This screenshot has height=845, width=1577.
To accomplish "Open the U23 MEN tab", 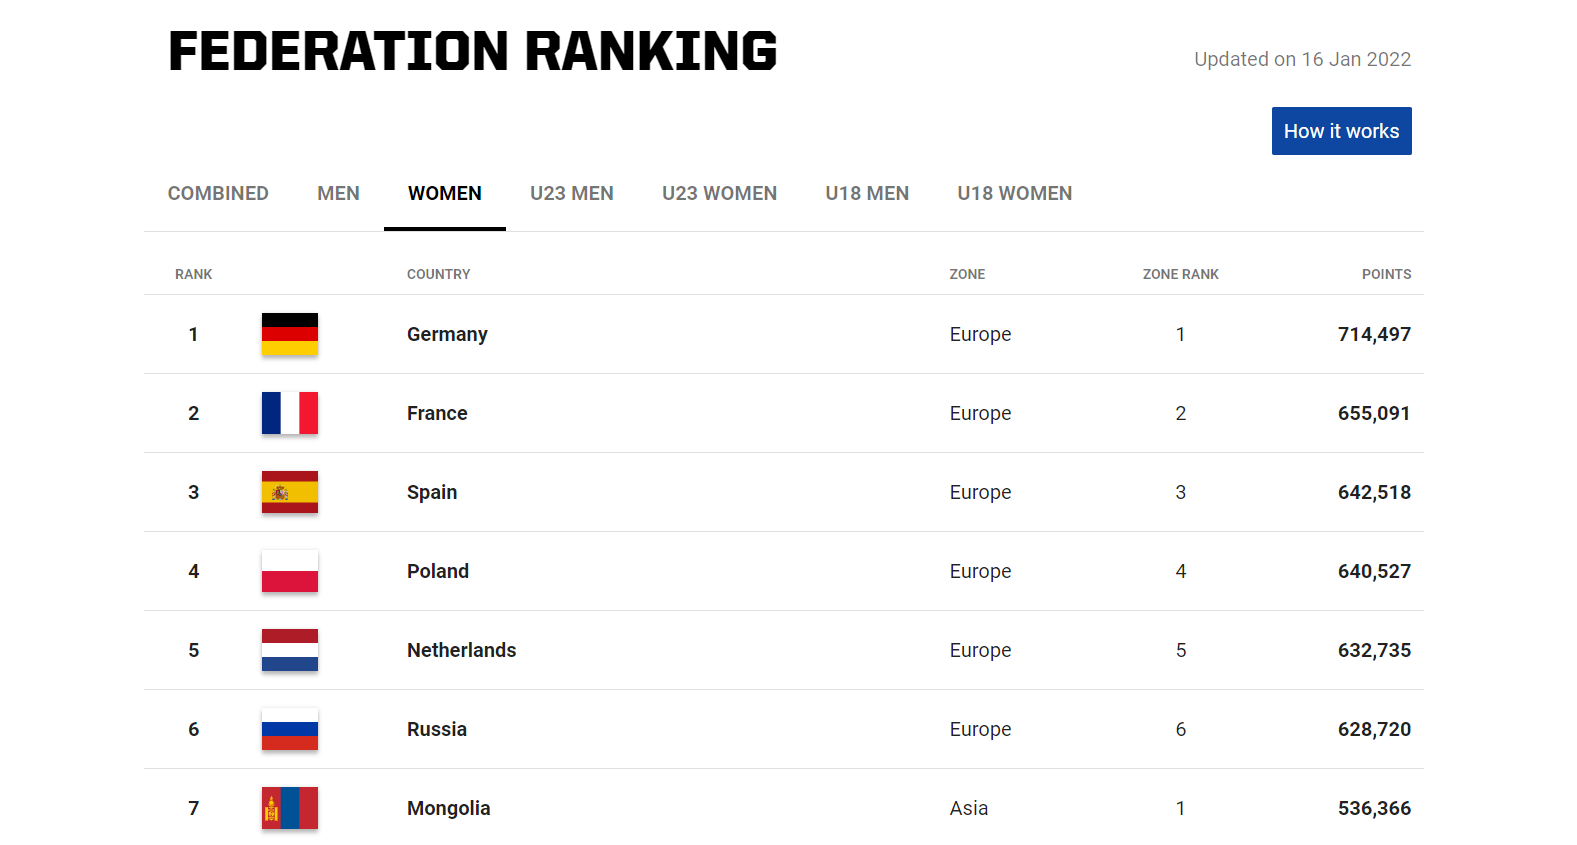I will tap(571, 193).
